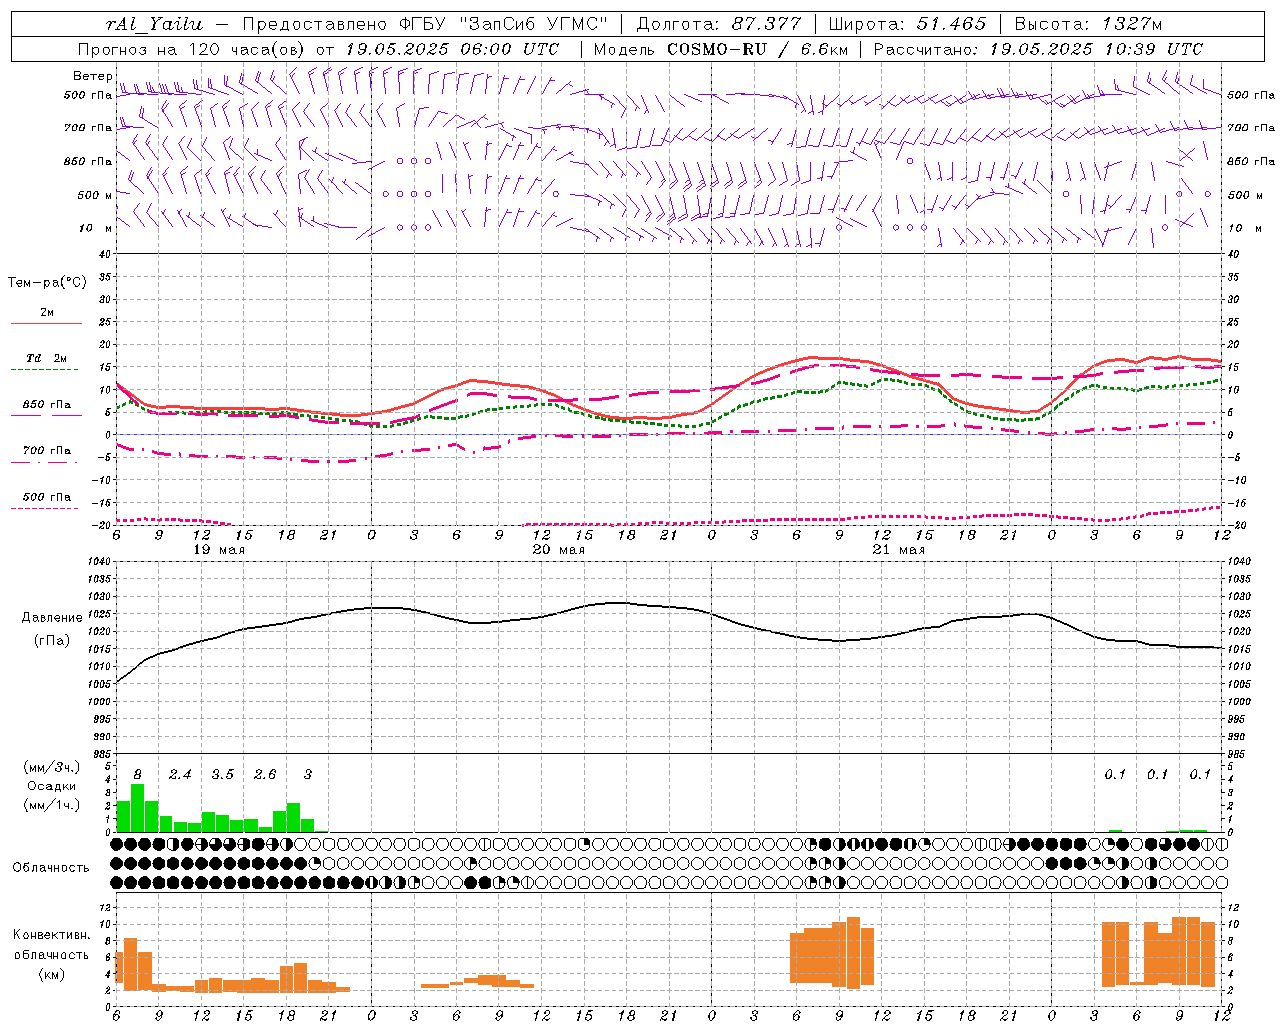The image size is (1280, 1024).
Task: Click the longitude value "Долгота: 87.377"
Action: [x=718, y=24]
